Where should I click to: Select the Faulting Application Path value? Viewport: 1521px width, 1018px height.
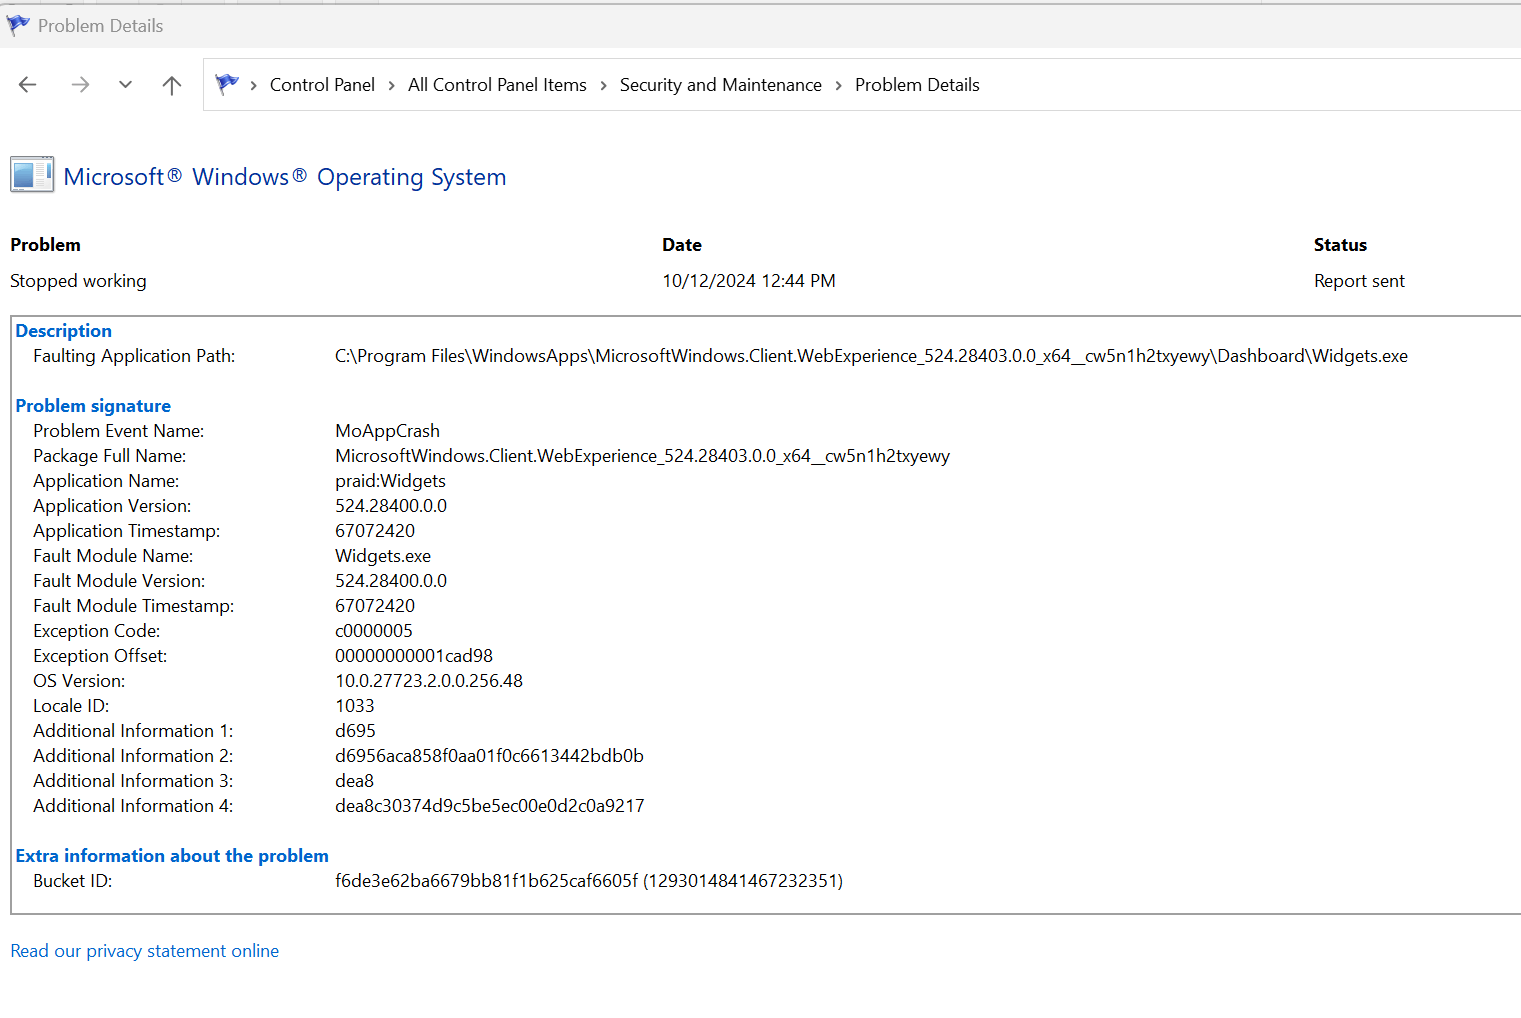(x=871, y=356)
